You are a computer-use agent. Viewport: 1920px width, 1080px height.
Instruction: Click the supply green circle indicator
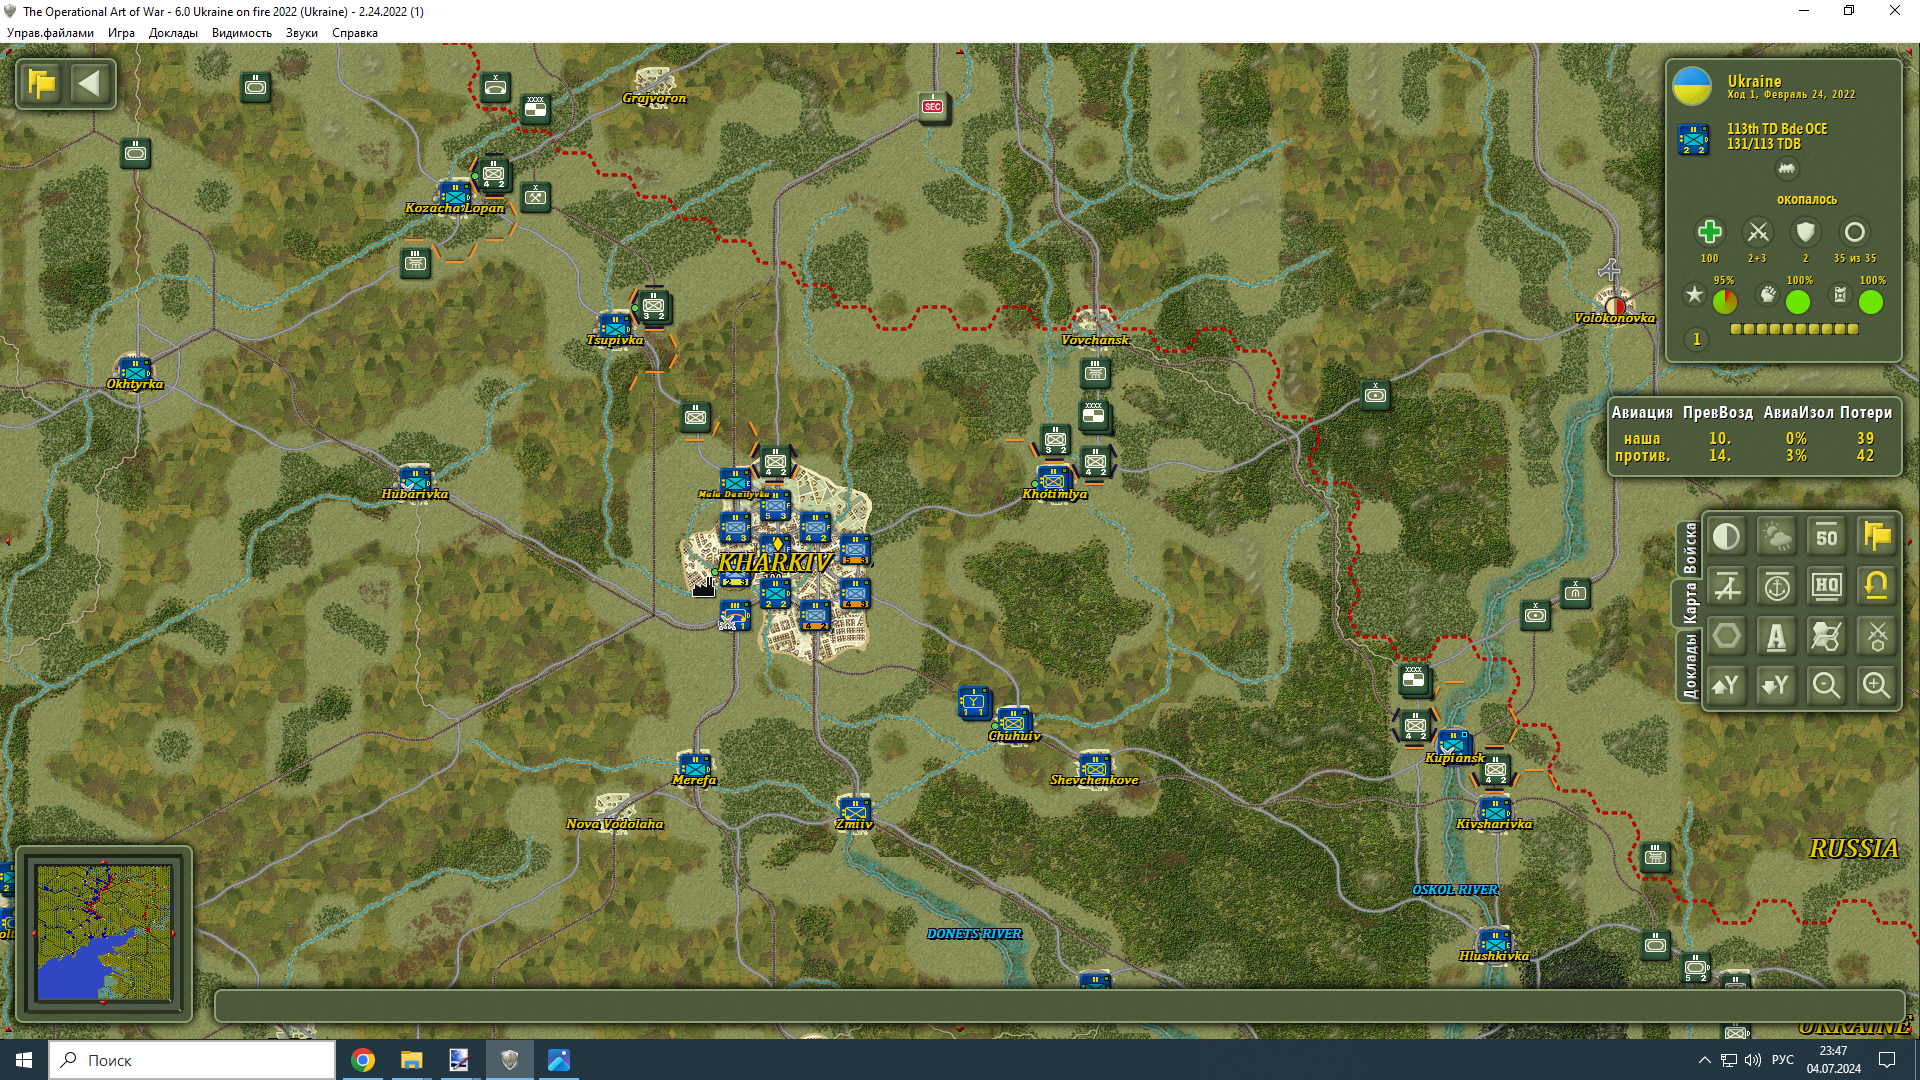click(1871, 302)
